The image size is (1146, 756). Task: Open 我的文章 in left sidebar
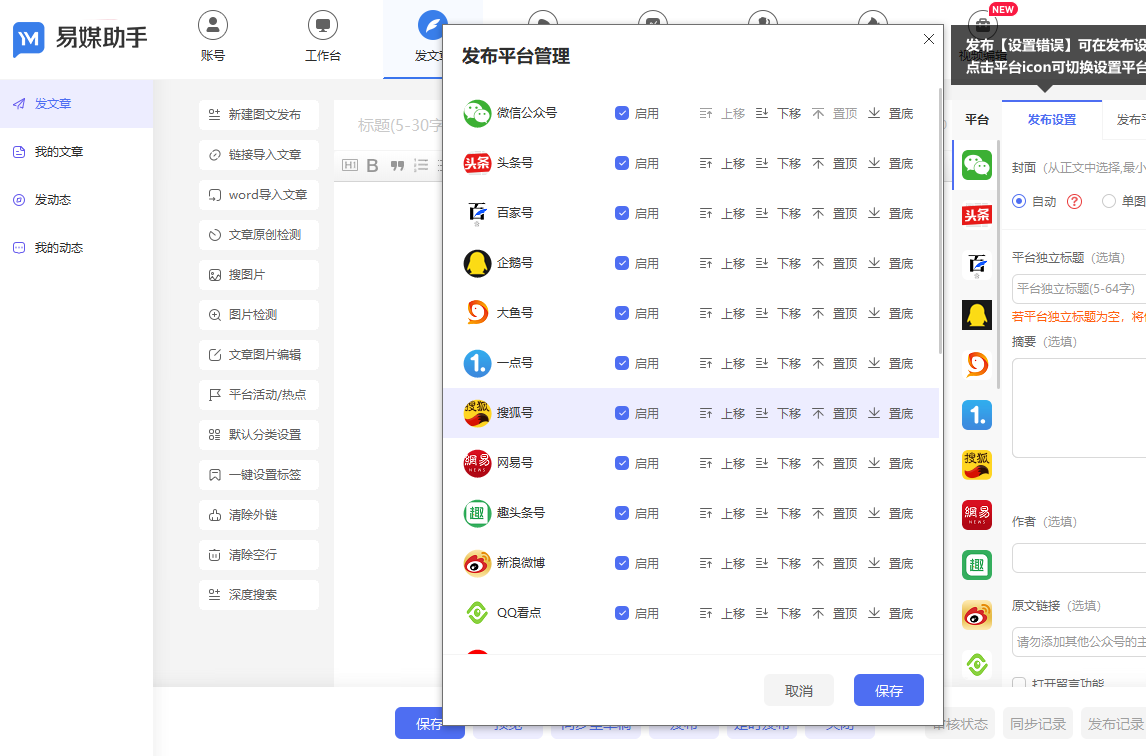pos(76,152)
